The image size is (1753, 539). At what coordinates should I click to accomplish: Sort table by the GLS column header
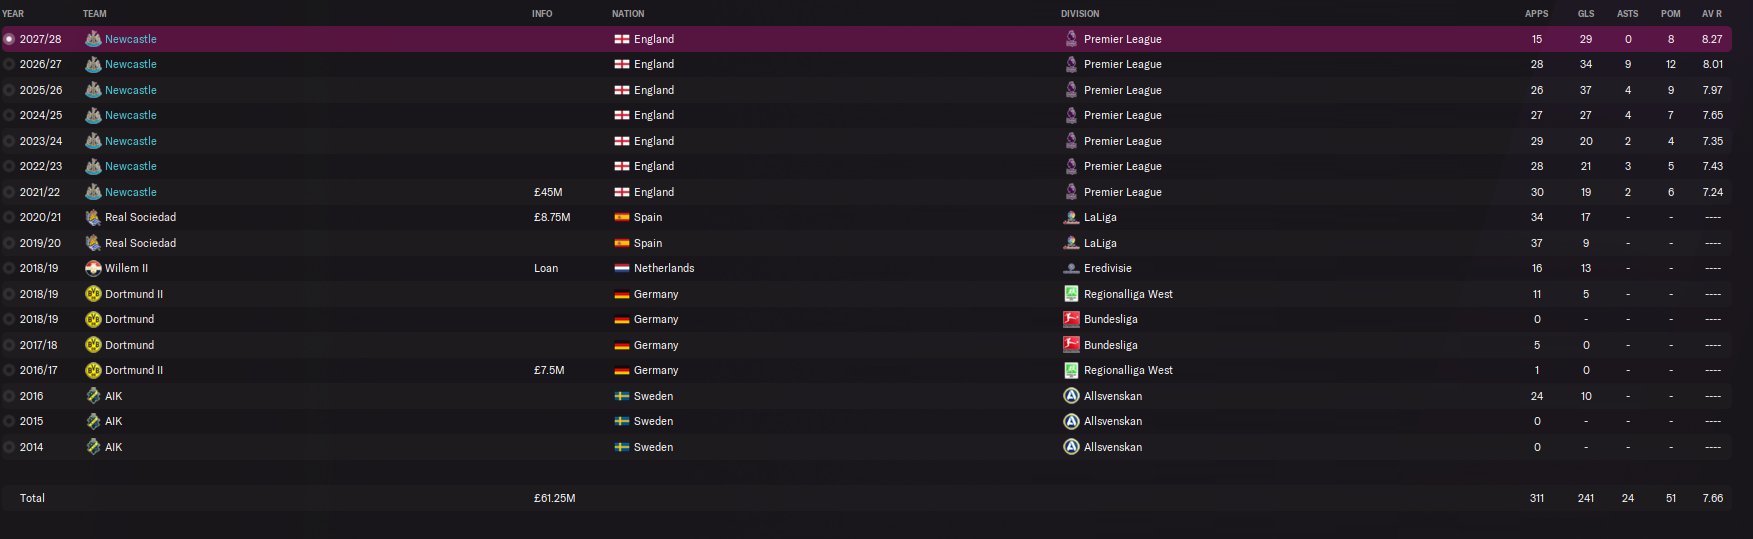1586,14
